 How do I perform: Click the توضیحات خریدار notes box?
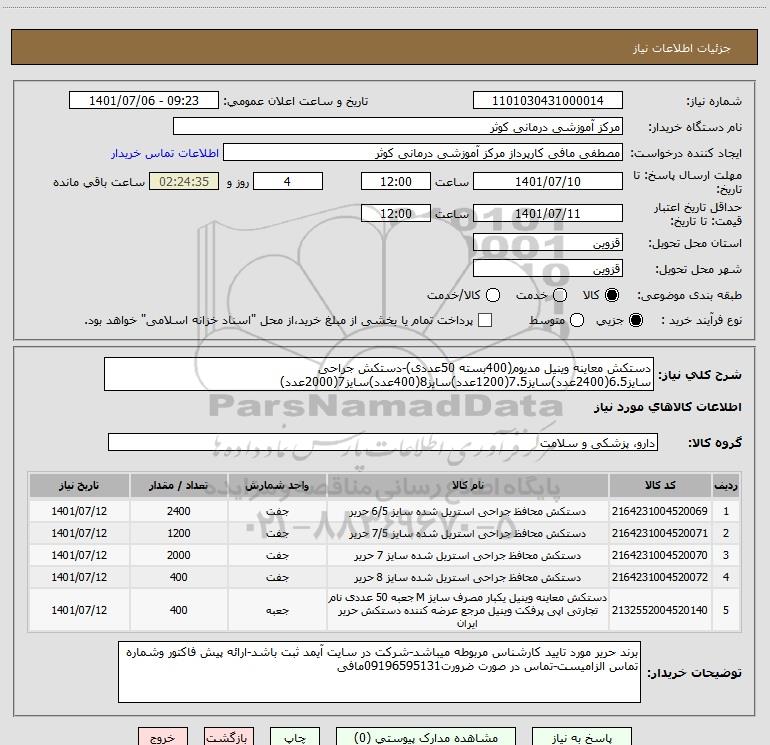click(x=380, y=672)
